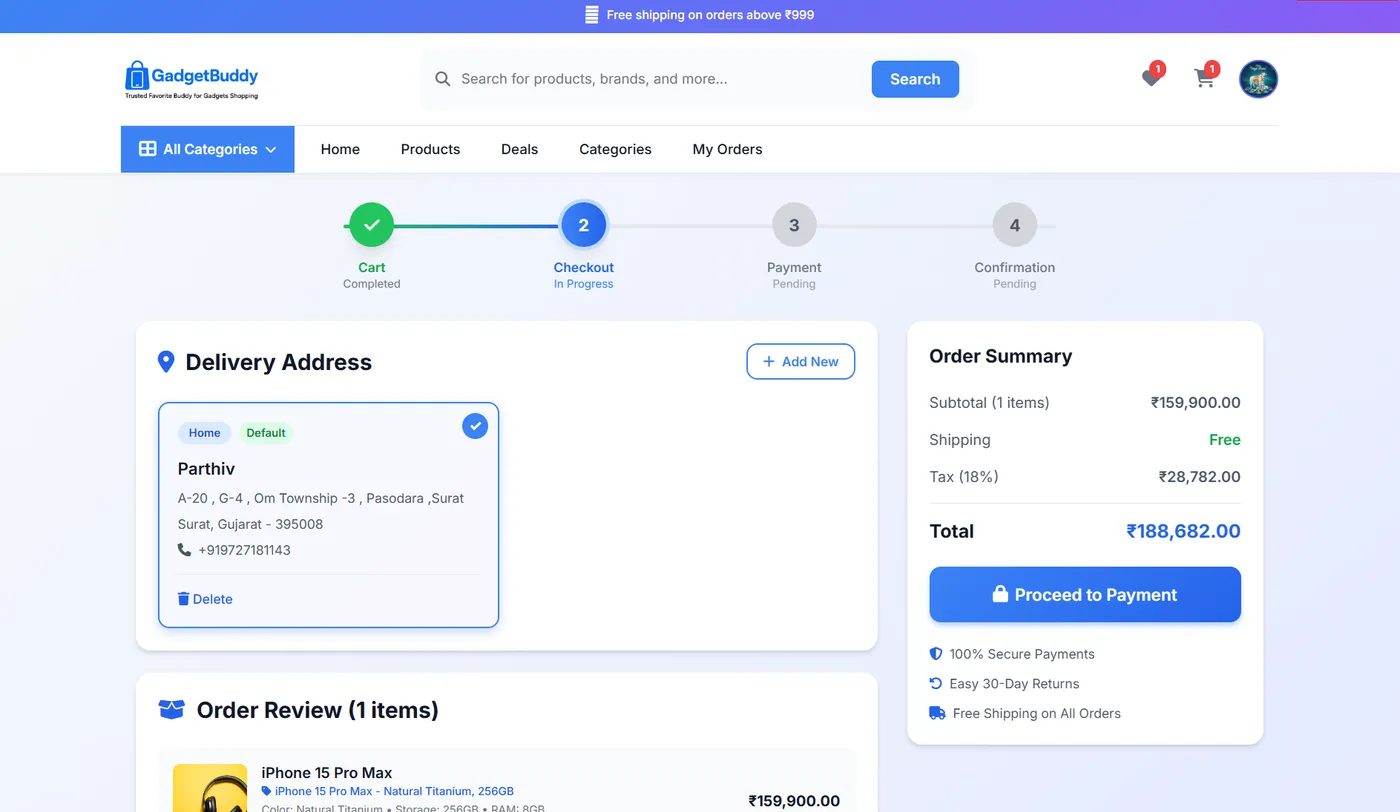This screenshot has height=812, width=1400.
Task: Click the search magnifier icon
Action: coord(442,79)
